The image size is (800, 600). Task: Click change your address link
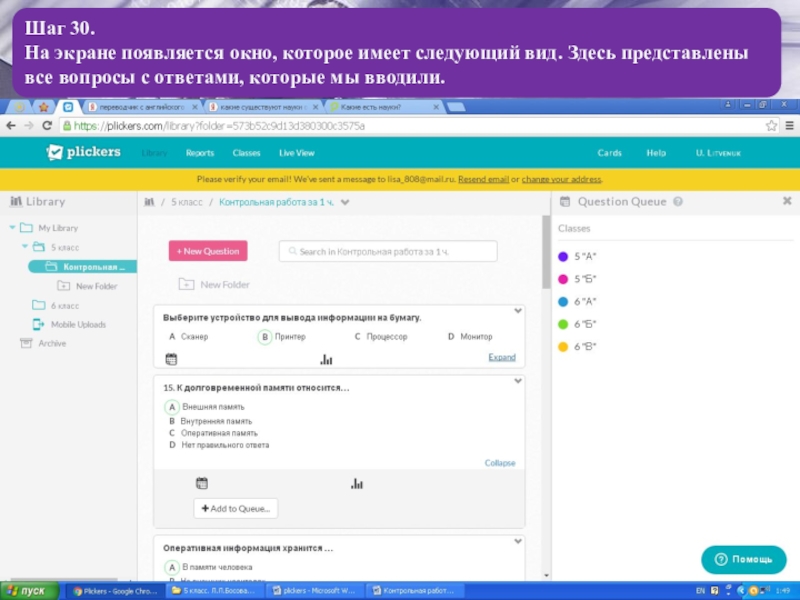pyautogui.click(x=561, y=179)
